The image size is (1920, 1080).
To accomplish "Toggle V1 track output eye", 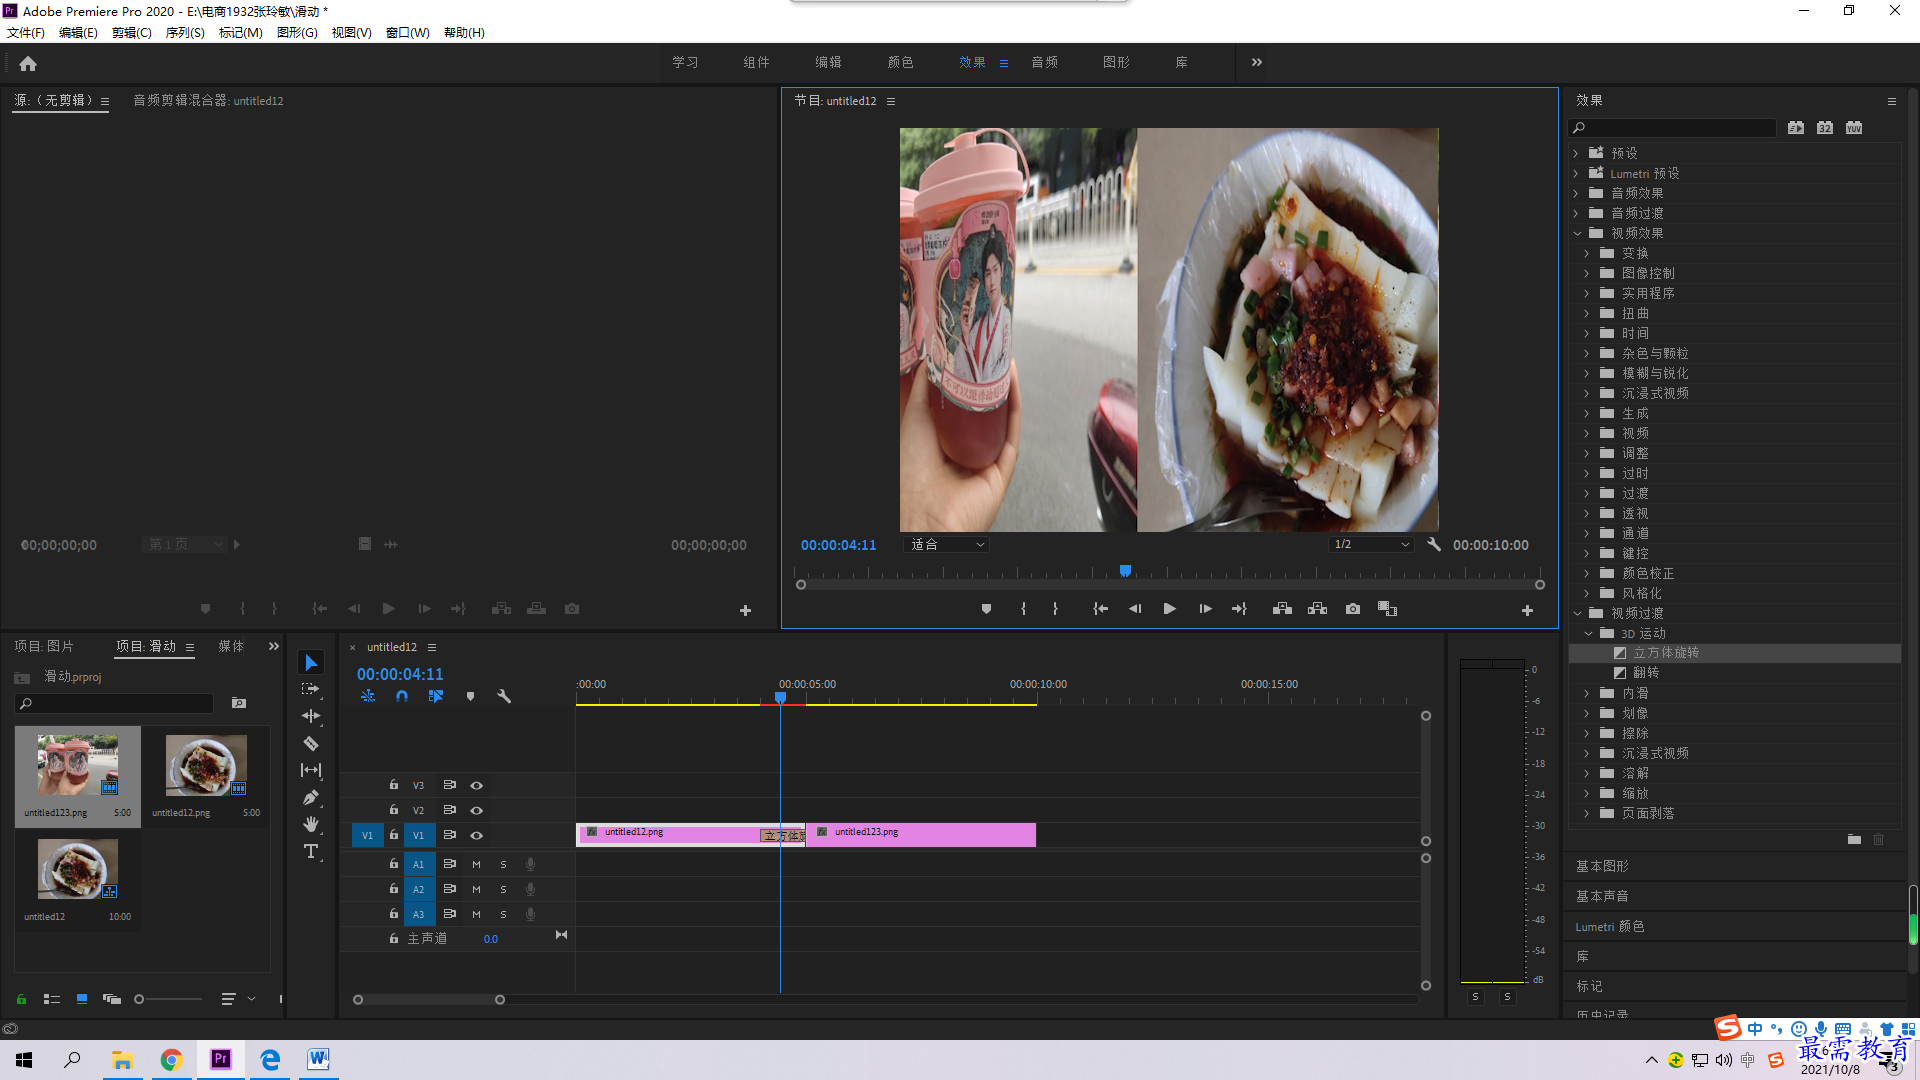I will coord(477,836).
